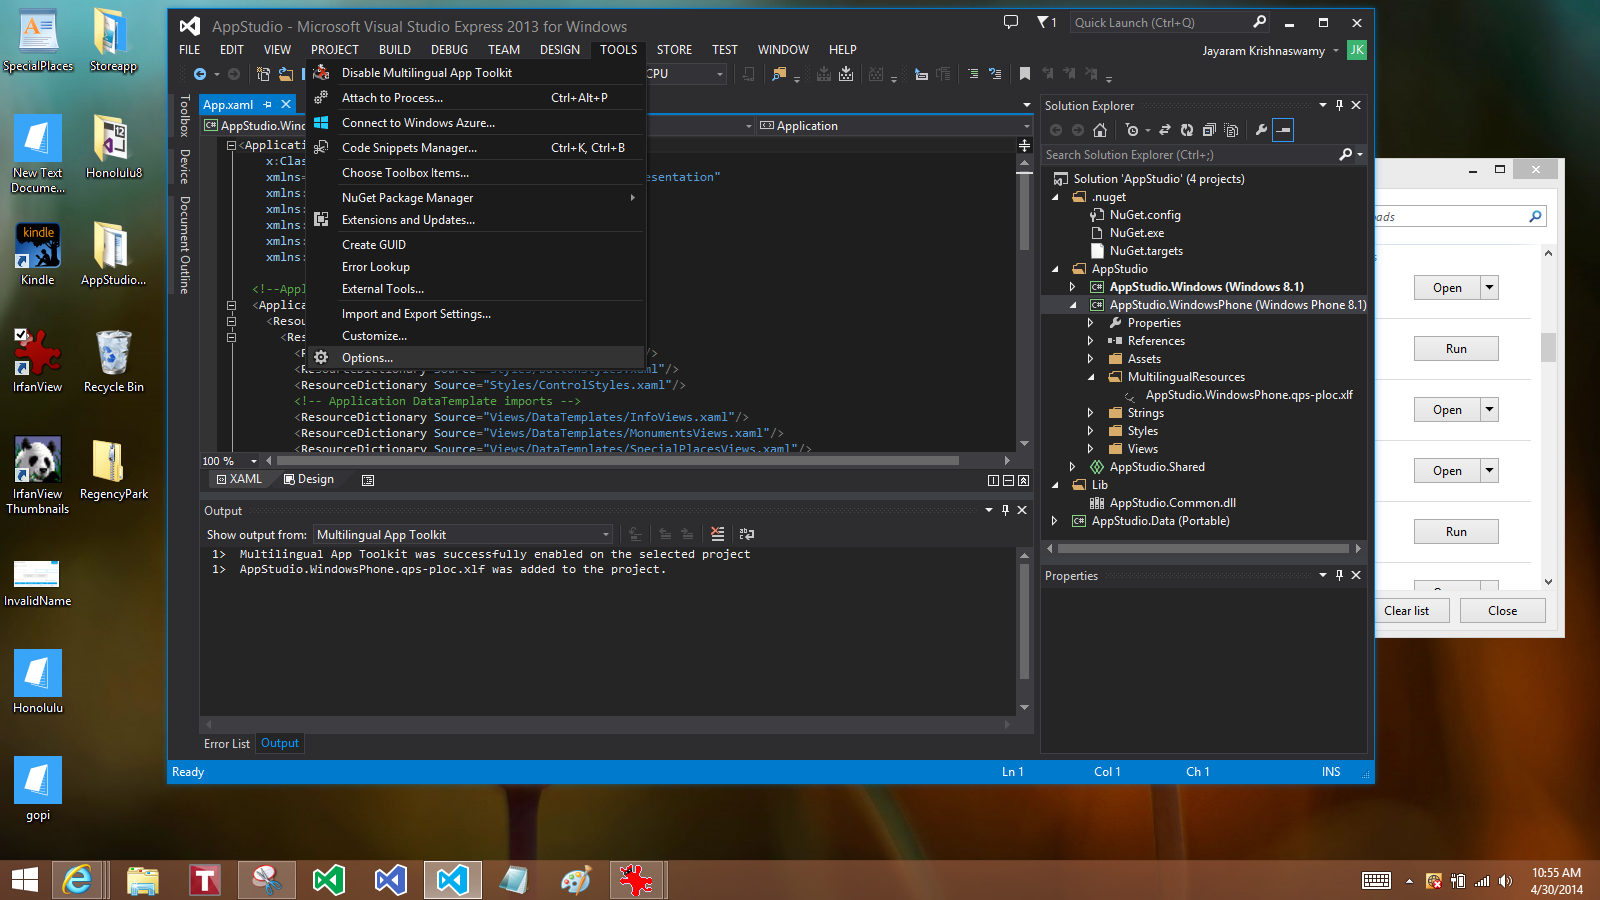Open the notifications flag icon

pyautogui.click(x=1045, y=22)
